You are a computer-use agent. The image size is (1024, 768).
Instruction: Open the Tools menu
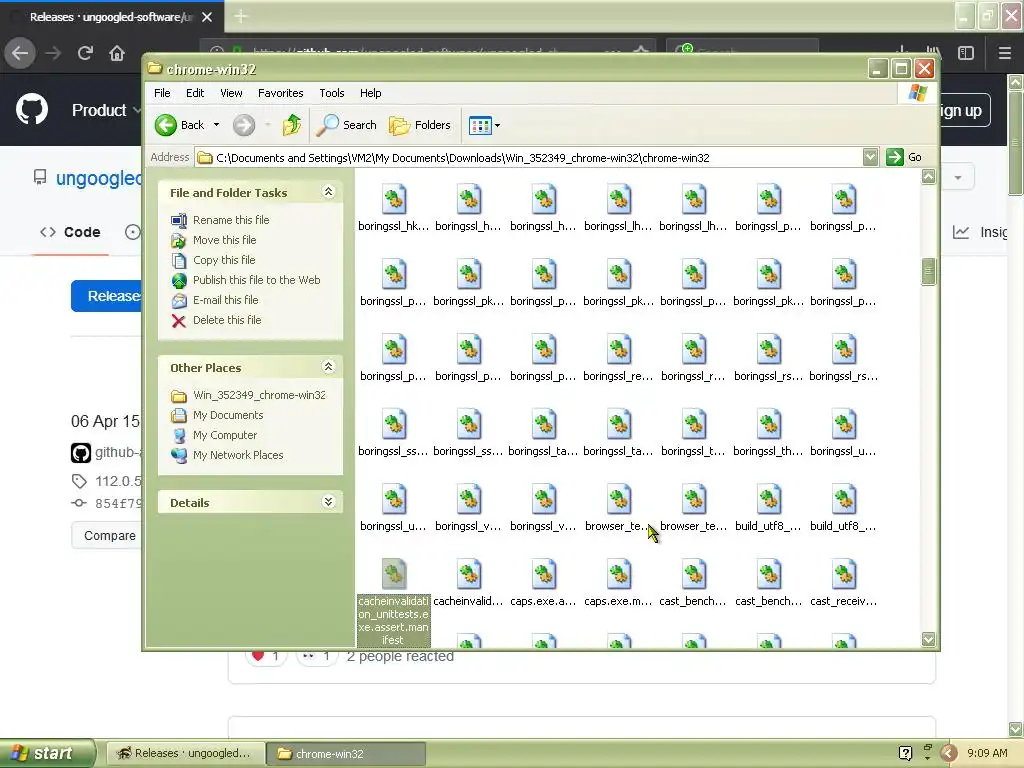click(x=332, y=93)
